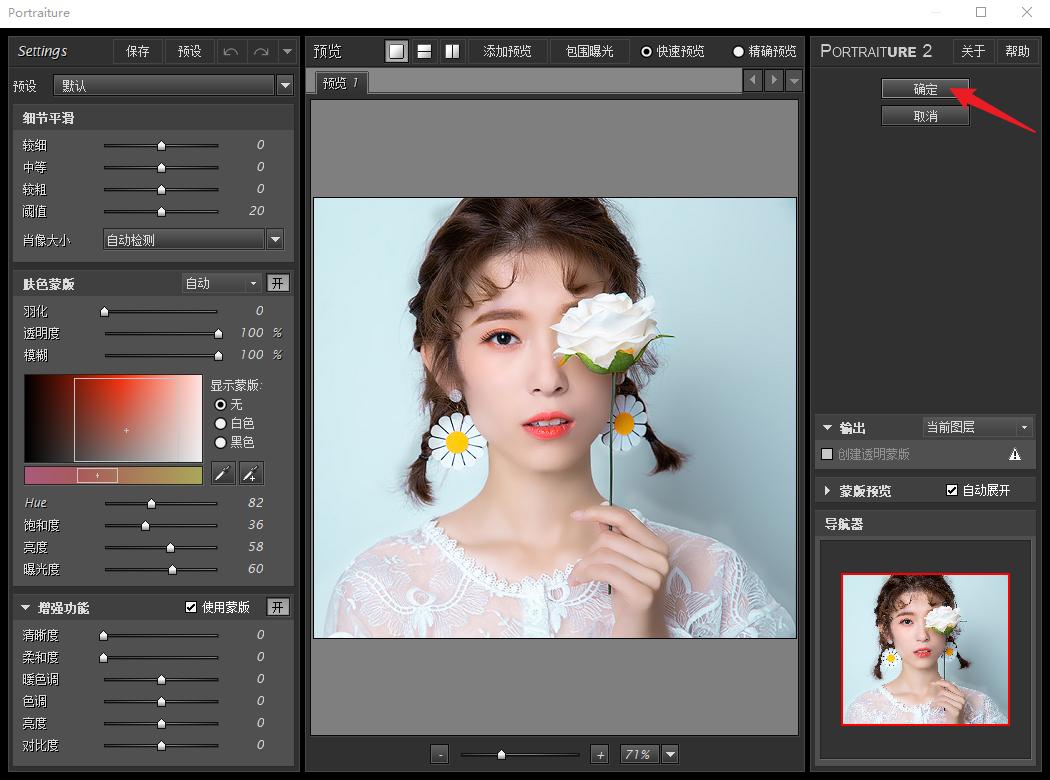Select the add-color eyedropper plus tool

tap(251, 474)
